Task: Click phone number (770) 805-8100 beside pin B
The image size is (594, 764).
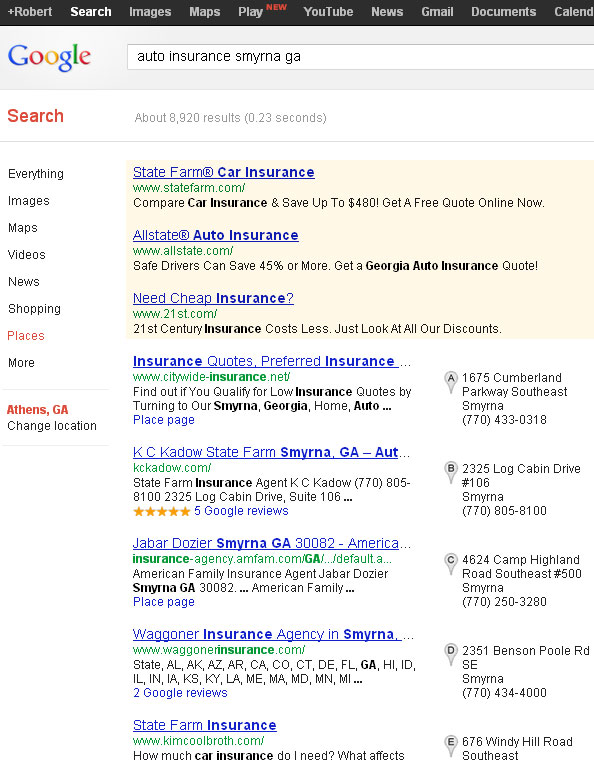Action: click(504, 511)
